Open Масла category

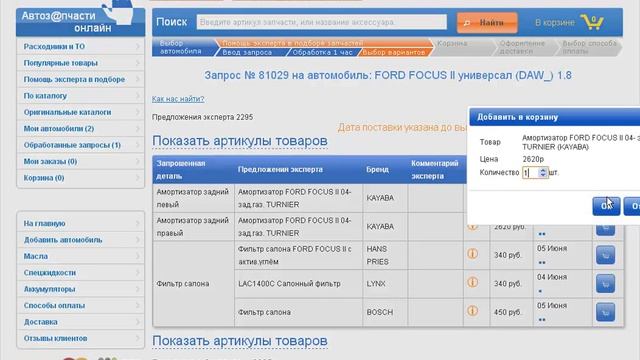80,256
